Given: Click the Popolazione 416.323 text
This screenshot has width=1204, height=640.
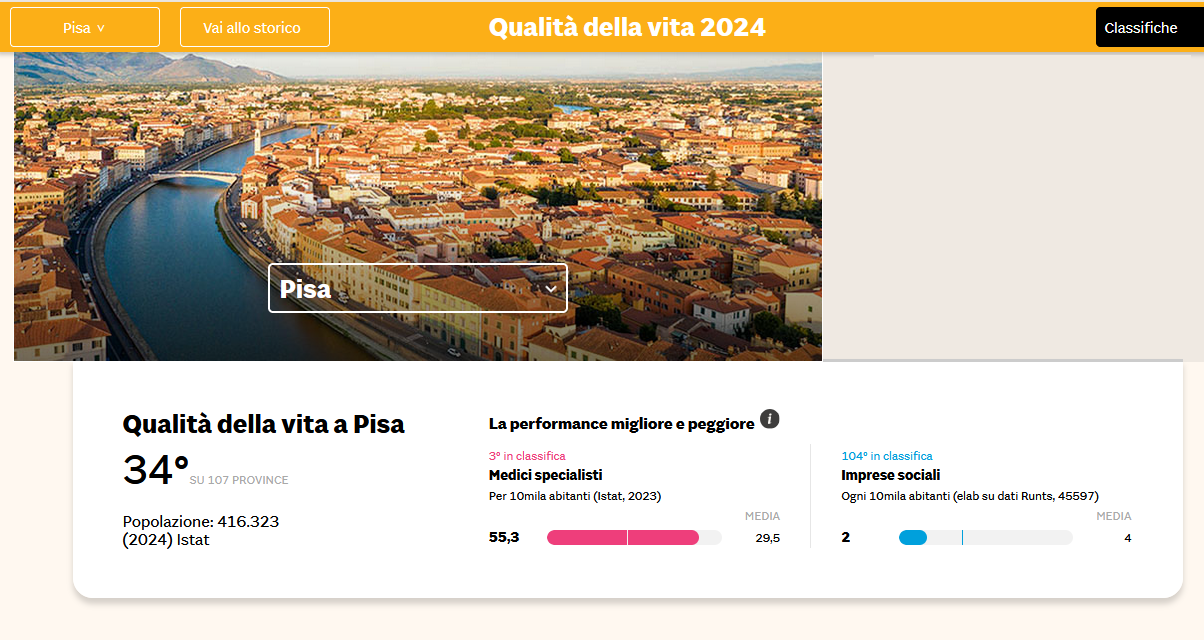Looking at the screenshot, I should [201, 522].
